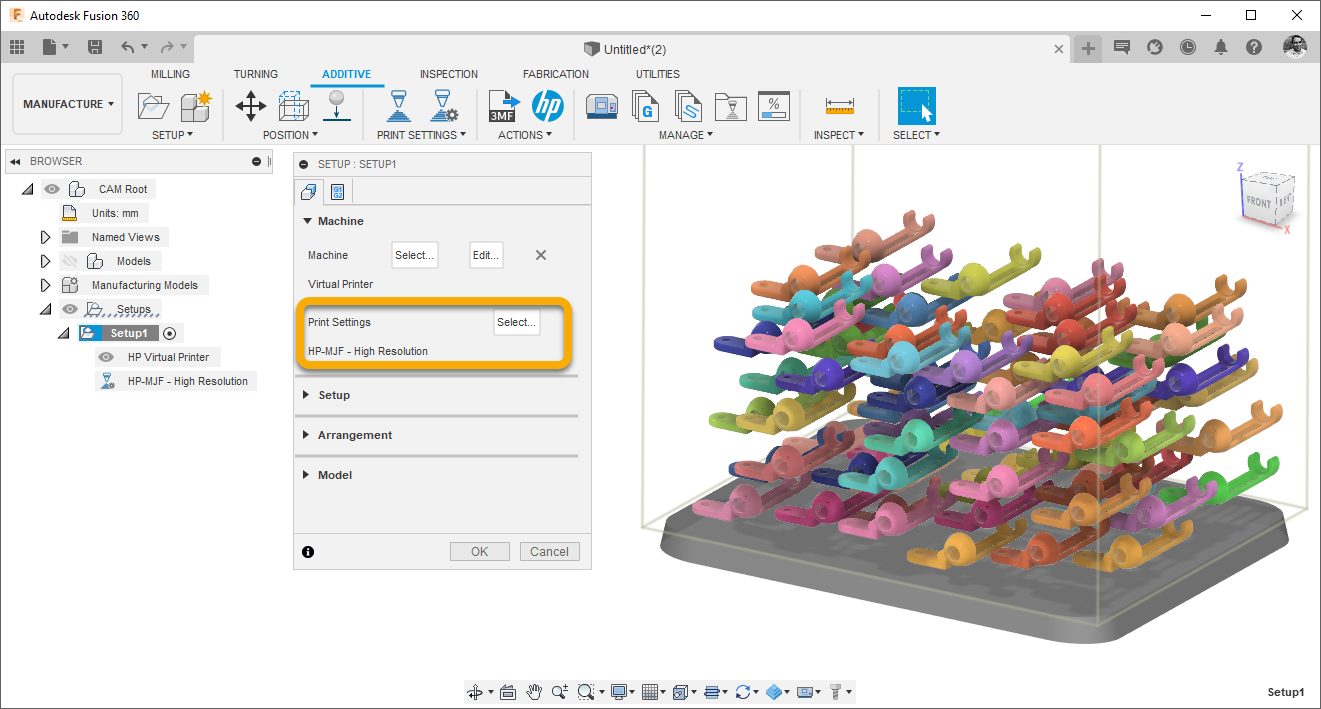1321x709 pixels.
Task: Open the Machine Library icon in Manage
Action: (600, 105)
